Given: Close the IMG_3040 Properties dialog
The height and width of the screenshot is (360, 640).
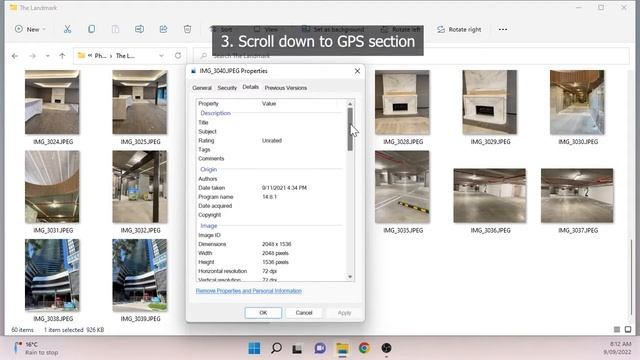Looking at the screenshot, I should (x=357, y=71).
